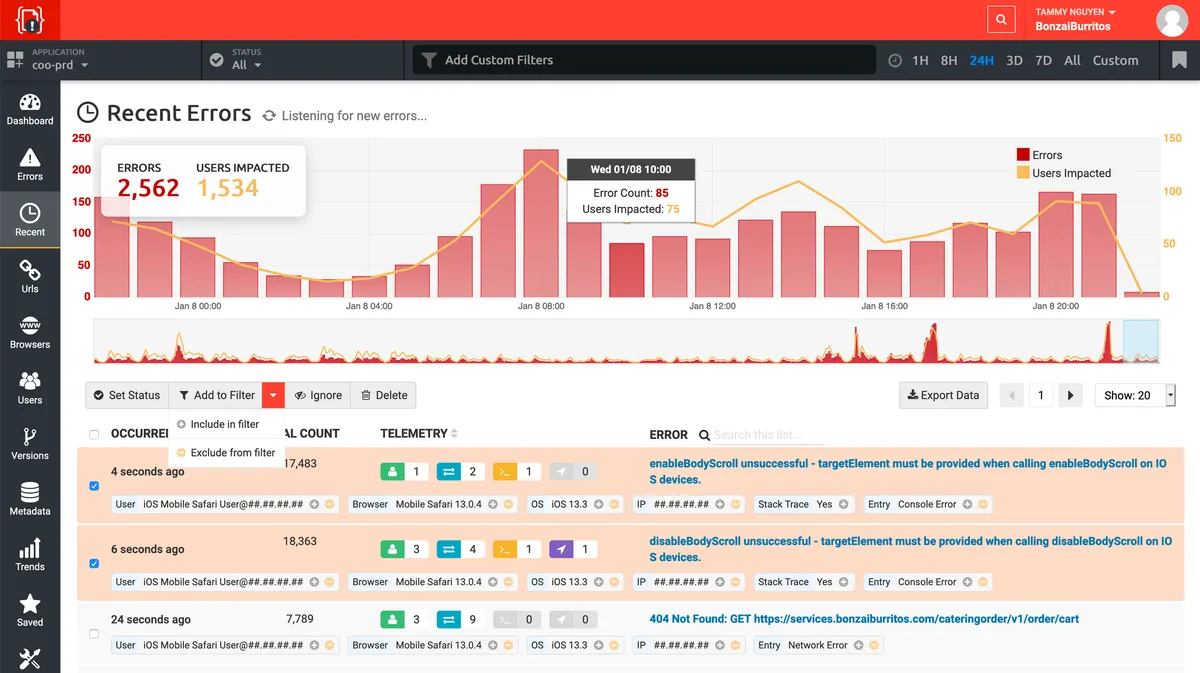Image resolution: width=1200 pixels, height=673 pixels.
Task: Click the highlighted range on the overview timeline
Action: click(x=1140, y=341)
